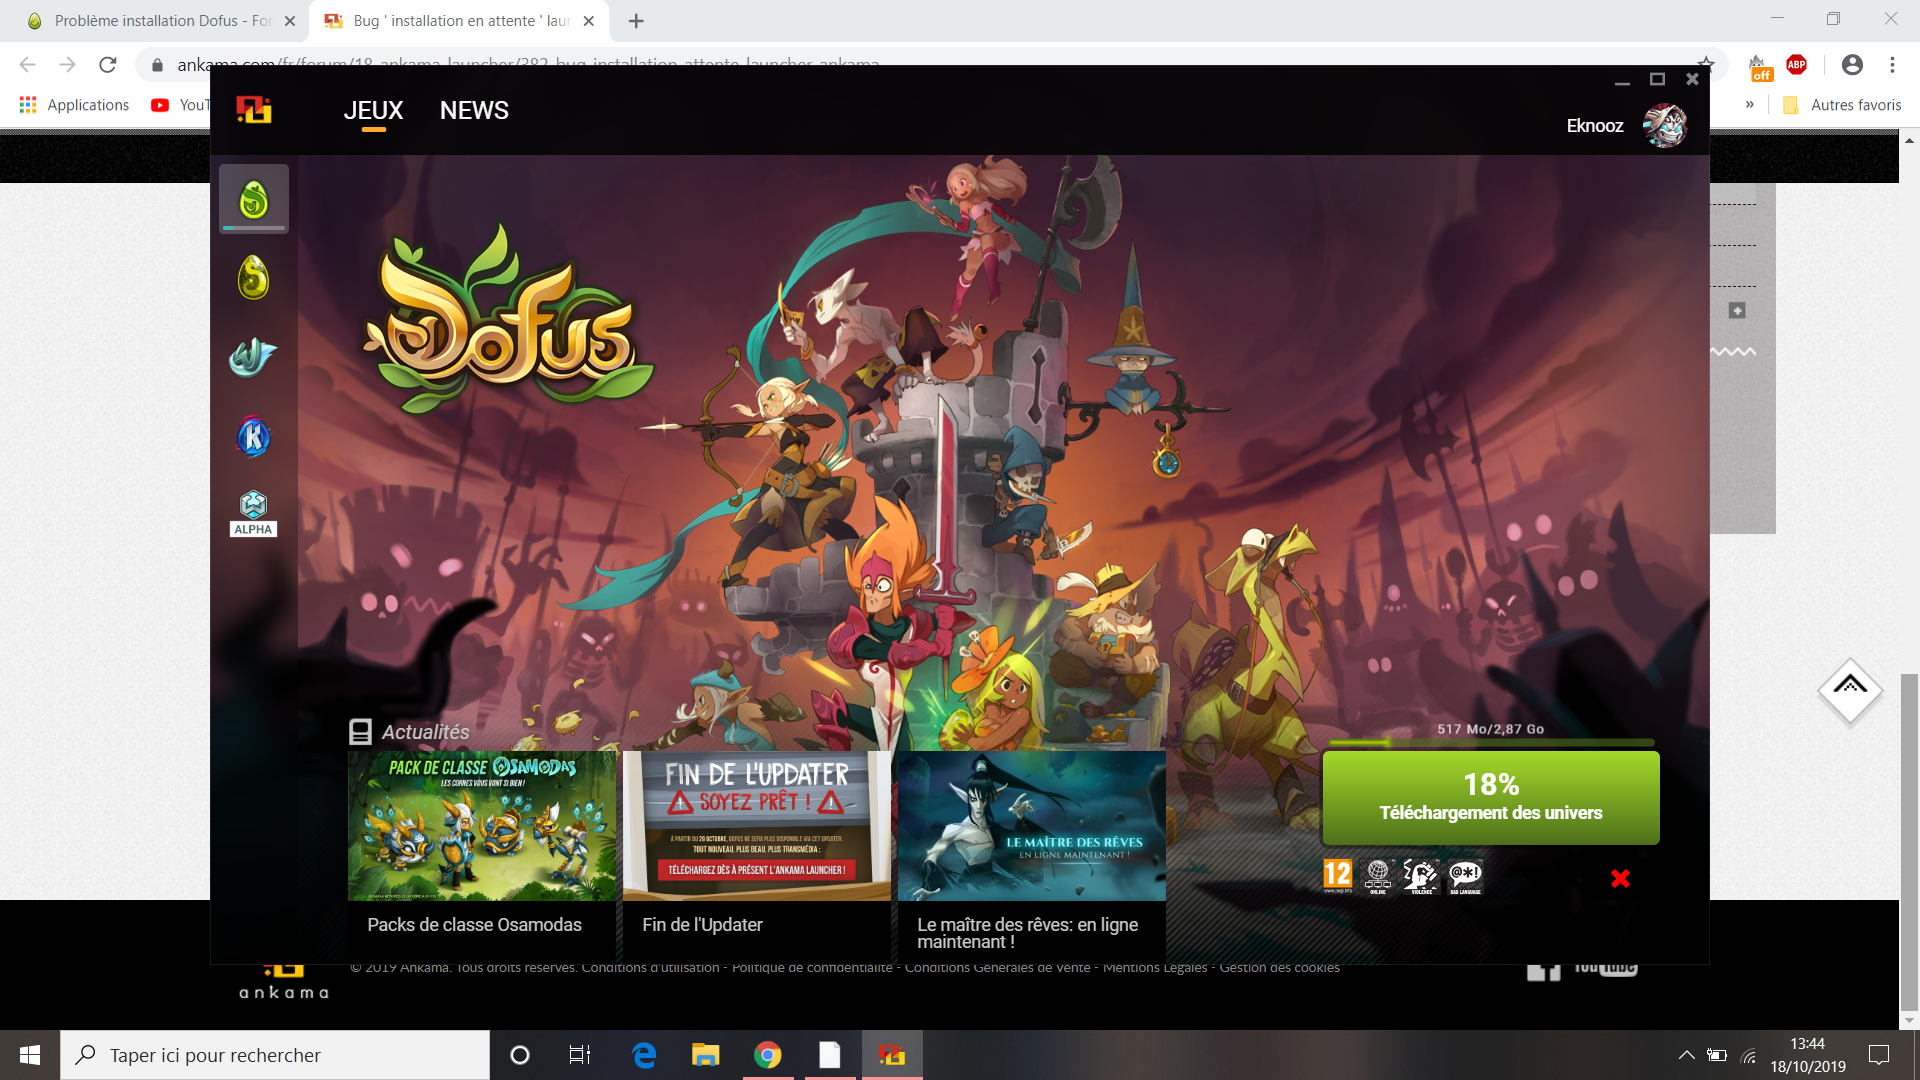1920x1080 pixels.
Task: Select the Dofus Retro yellow egg icon
Action: coord(254,278)
